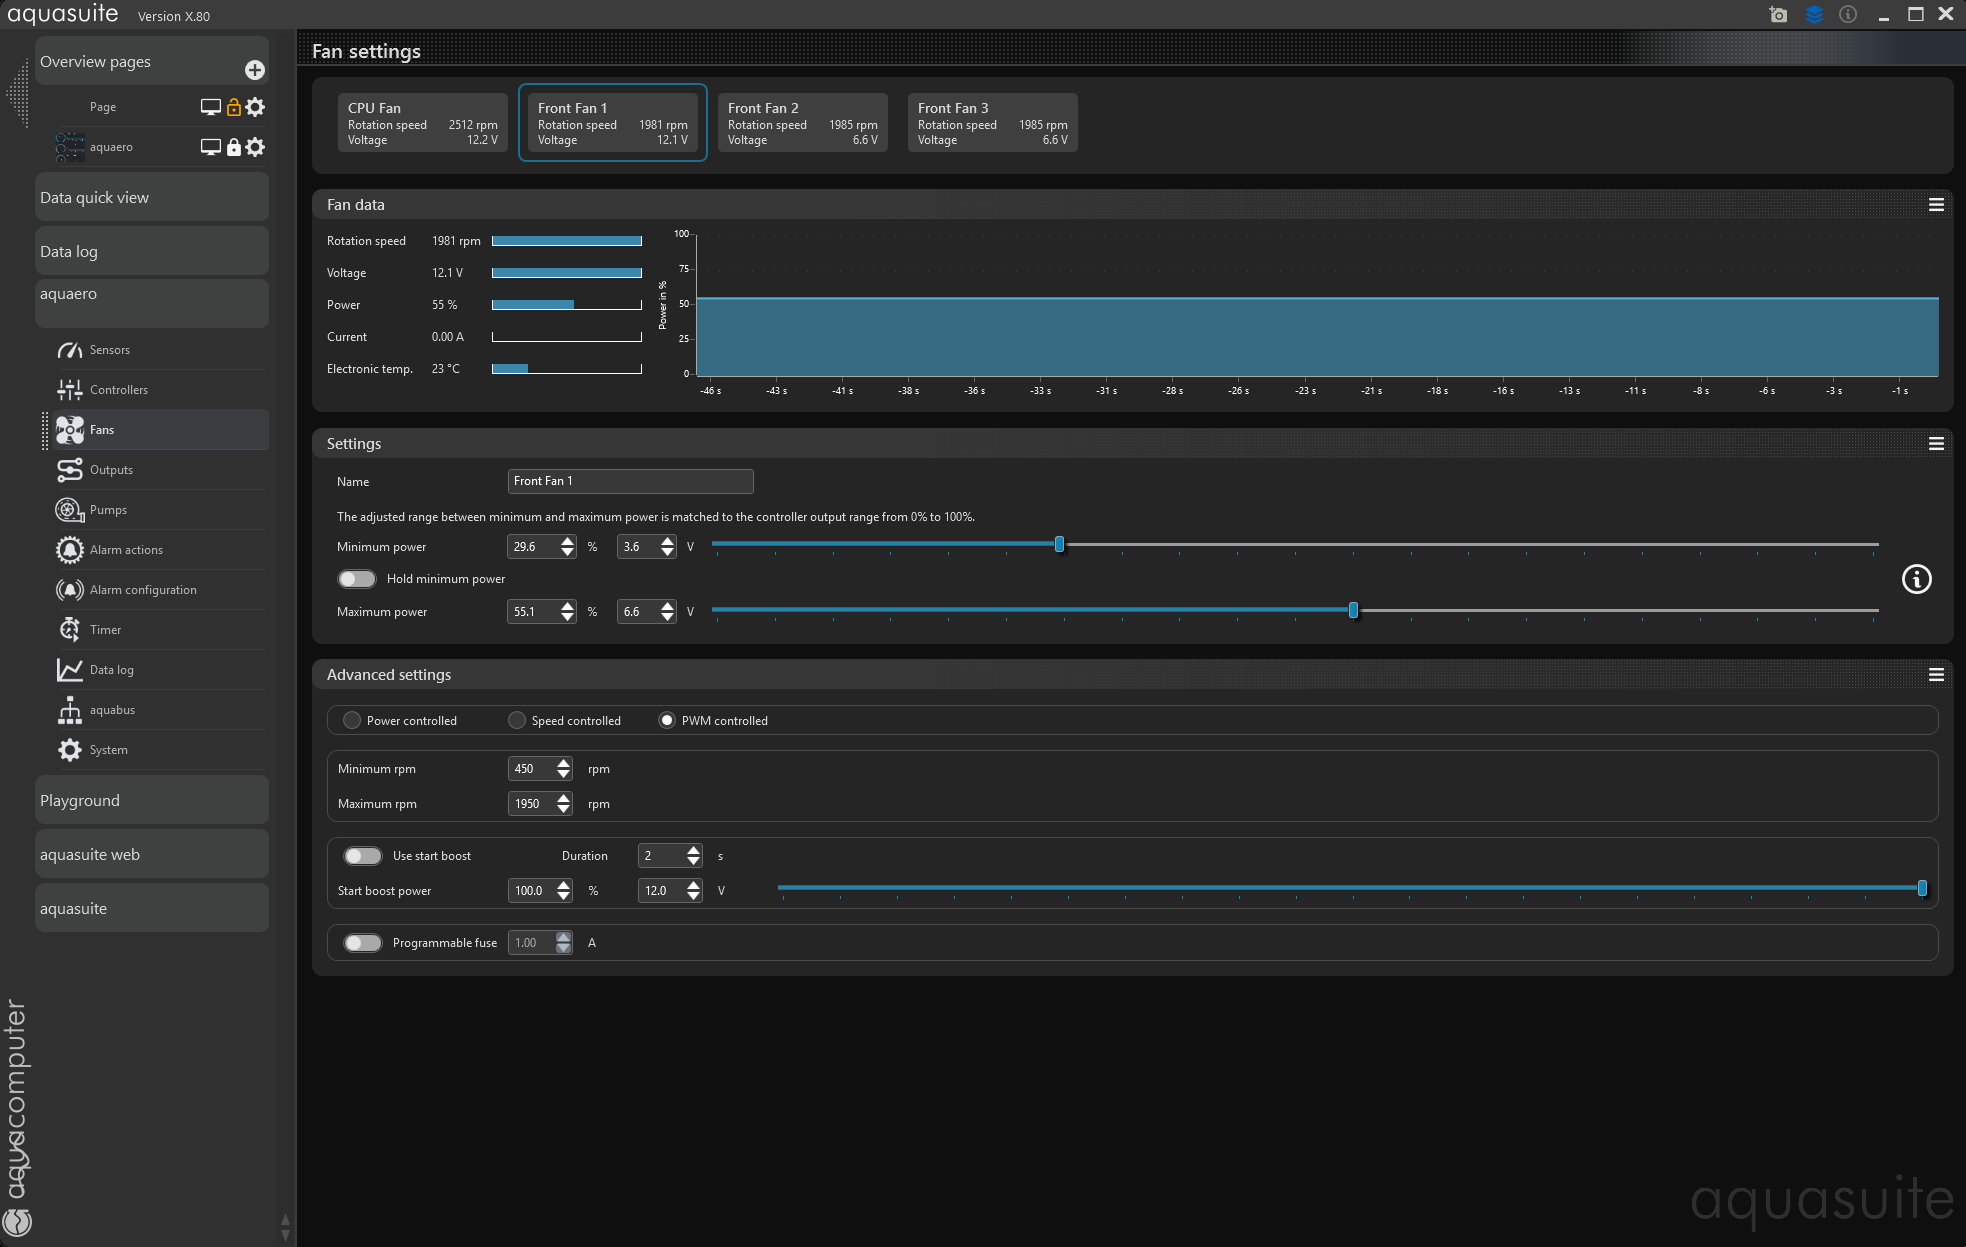Open the aquasuite web section
1966x1247 pixels.
(x=152, y=854)
